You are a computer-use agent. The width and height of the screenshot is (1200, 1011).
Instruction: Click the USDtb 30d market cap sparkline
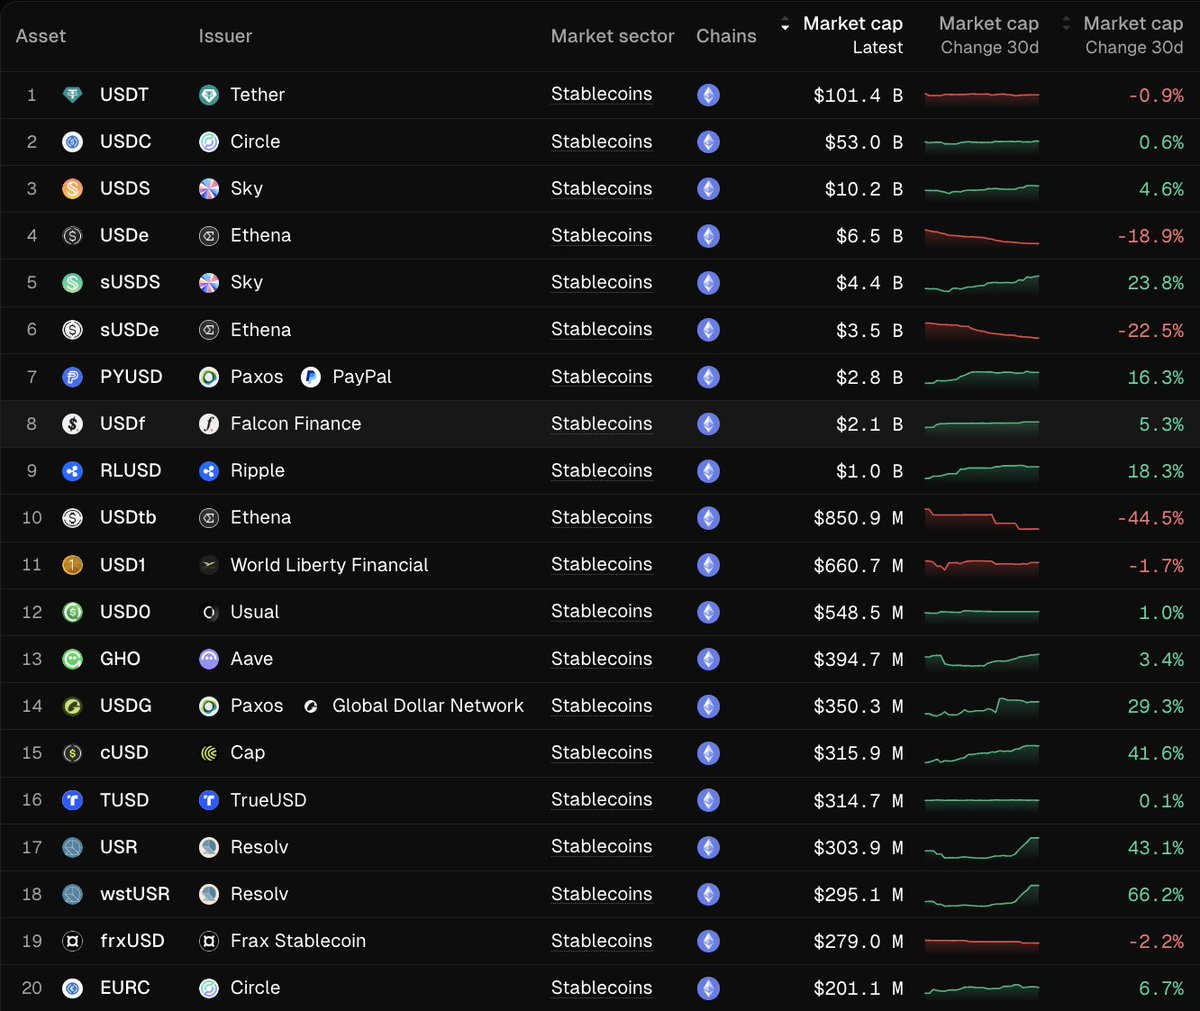pos(981,519)
